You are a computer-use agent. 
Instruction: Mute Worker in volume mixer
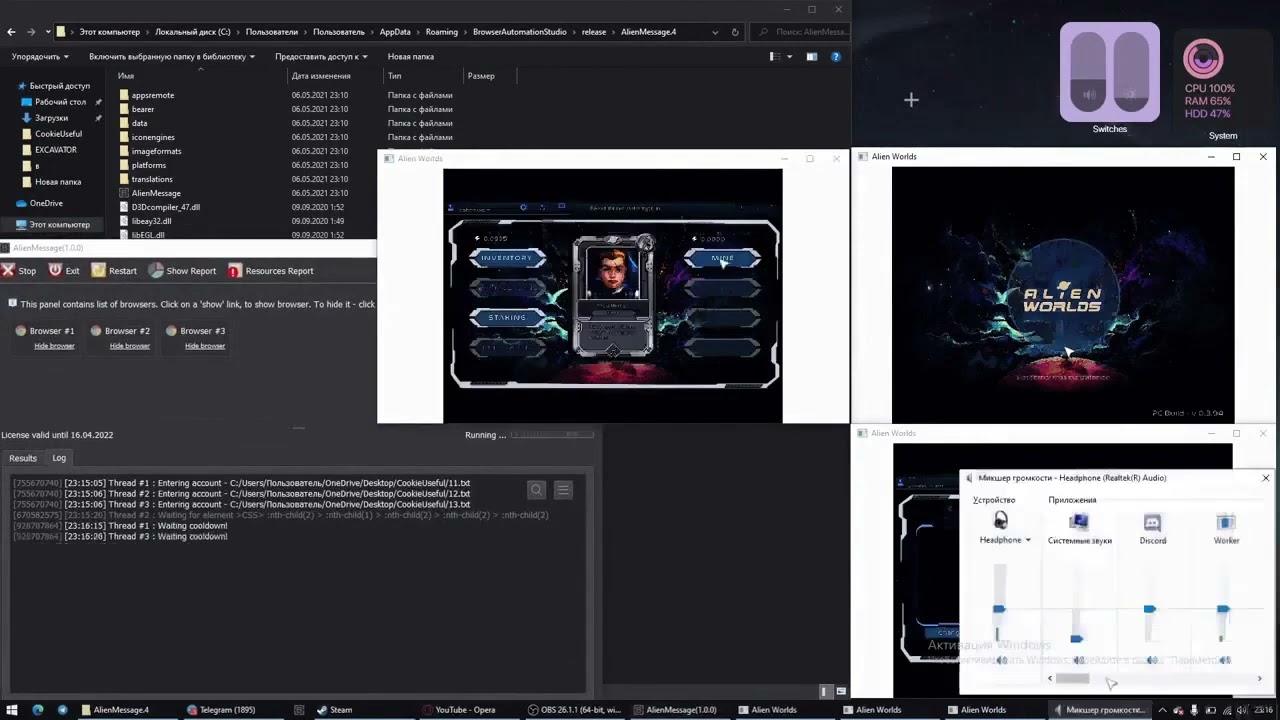1225,660
